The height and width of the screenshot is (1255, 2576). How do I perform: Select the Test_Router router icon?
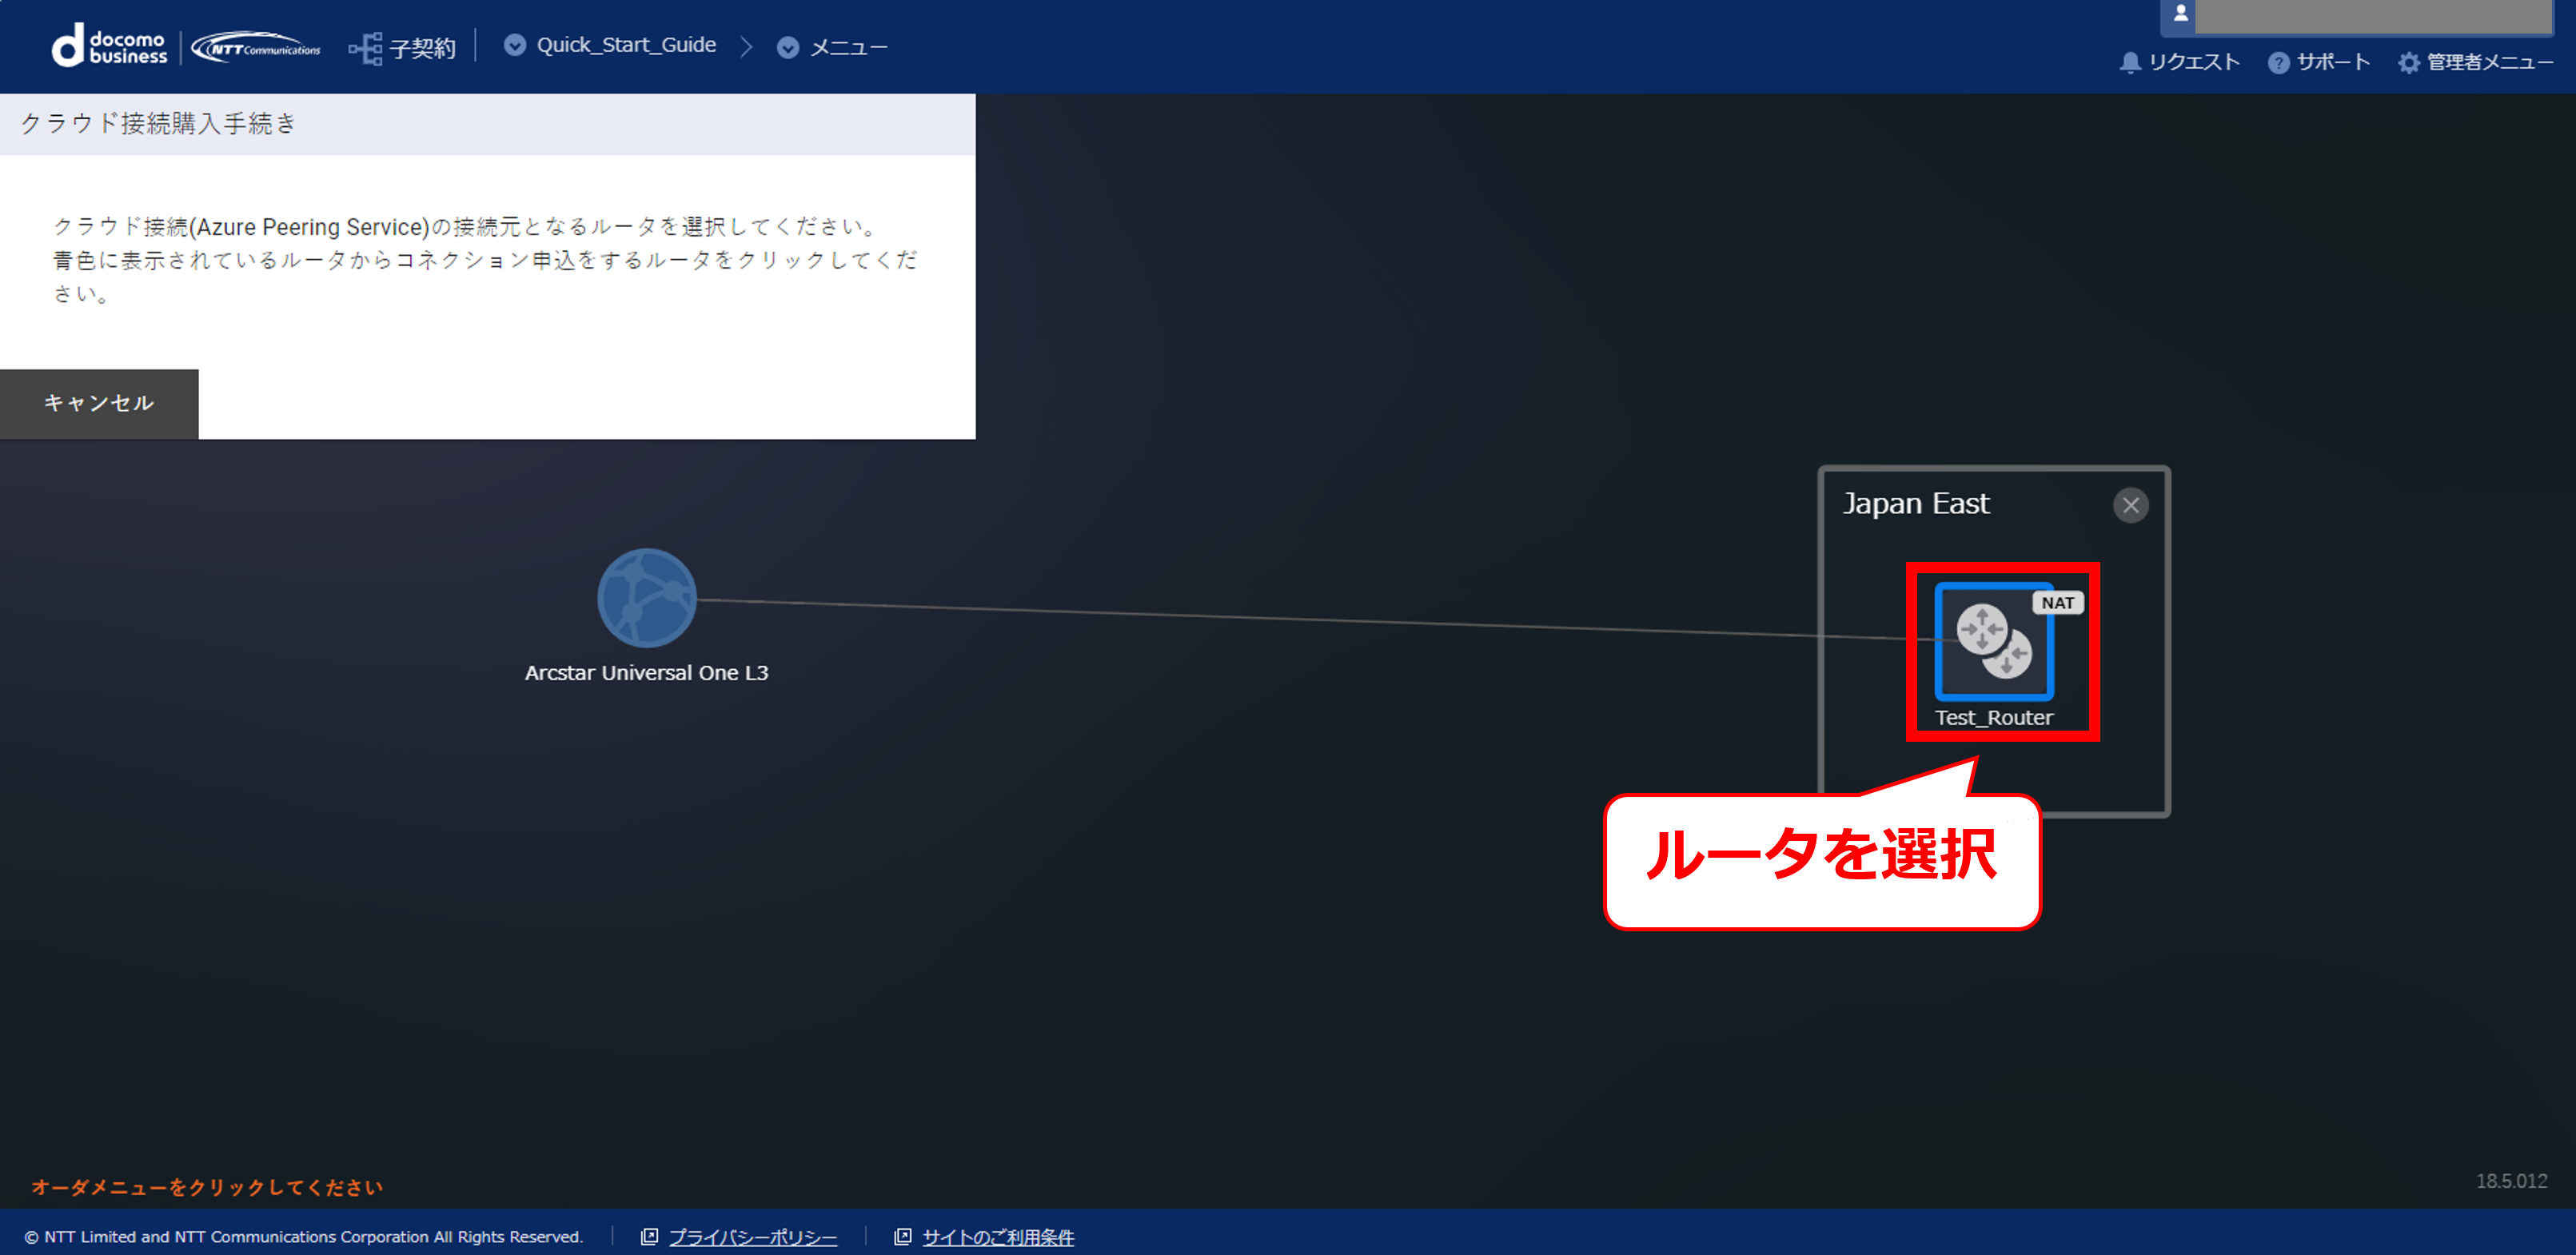pyautogui.click(x=1994, y=641)
